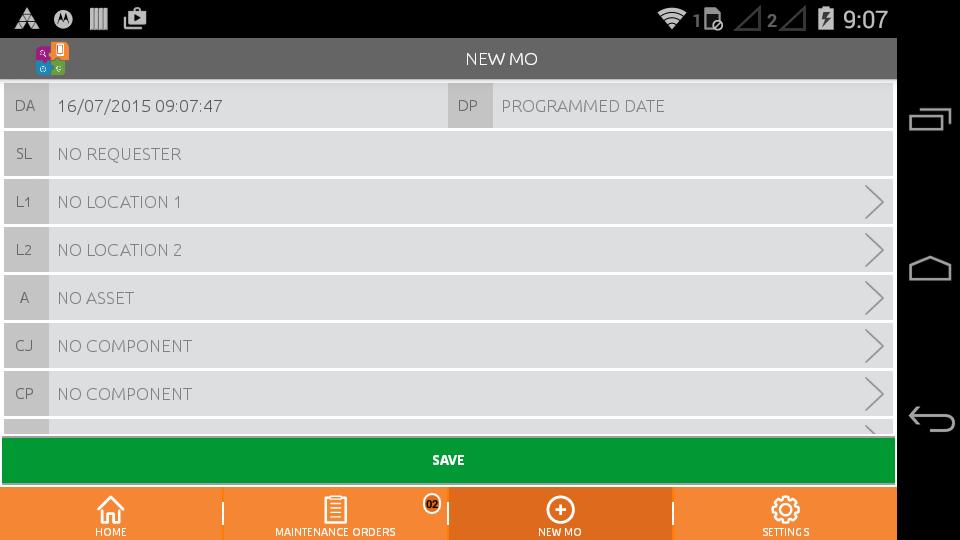Expand the CJ NO COMPONENT chevron
The width and height of the screenshot is (960, 540).
[x=874, y=346]
